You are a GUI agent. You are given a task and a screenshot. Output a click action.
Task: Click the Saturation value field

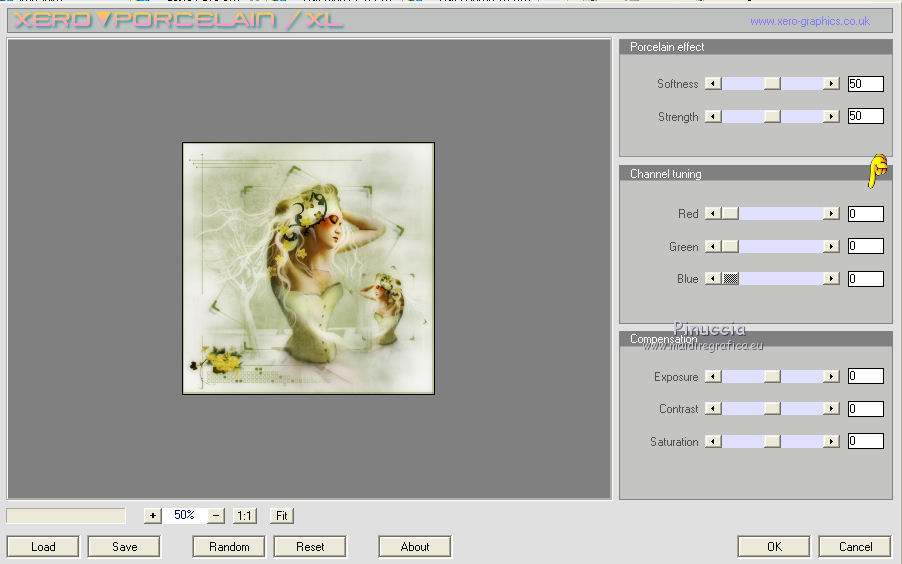point(866,441)
